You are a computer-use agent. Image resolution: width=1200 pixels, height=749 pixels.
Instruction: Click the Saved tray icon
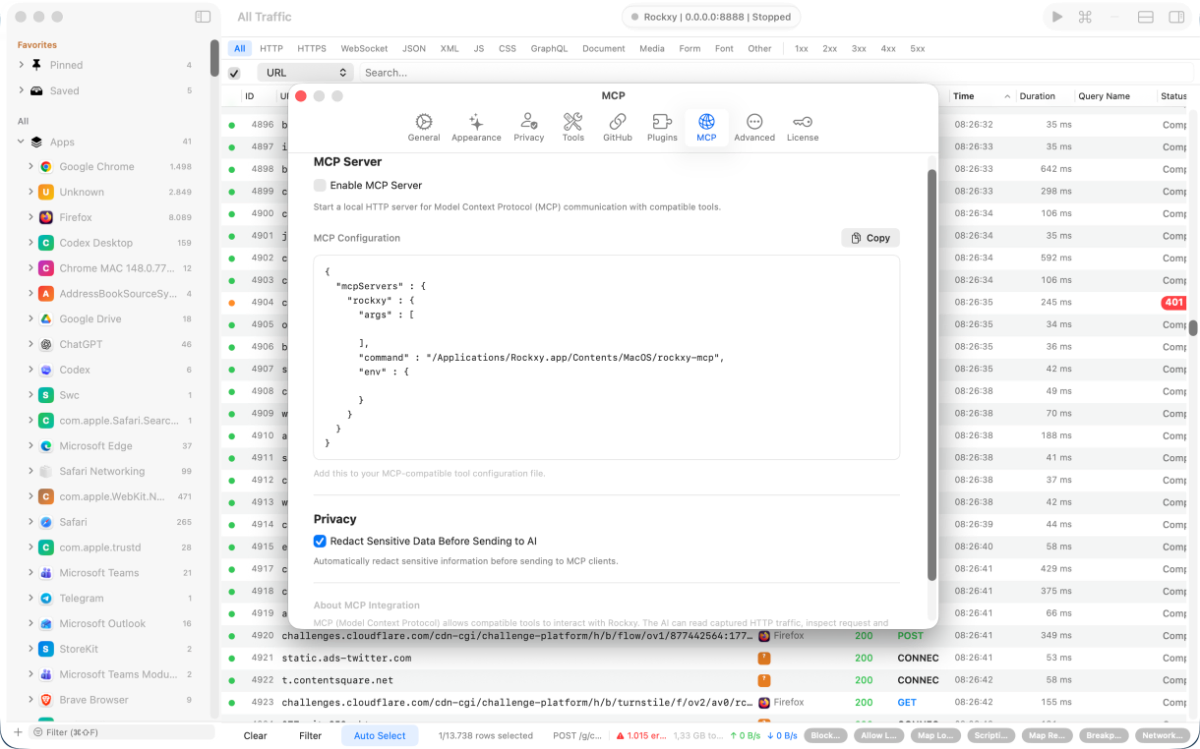(37, 91)
